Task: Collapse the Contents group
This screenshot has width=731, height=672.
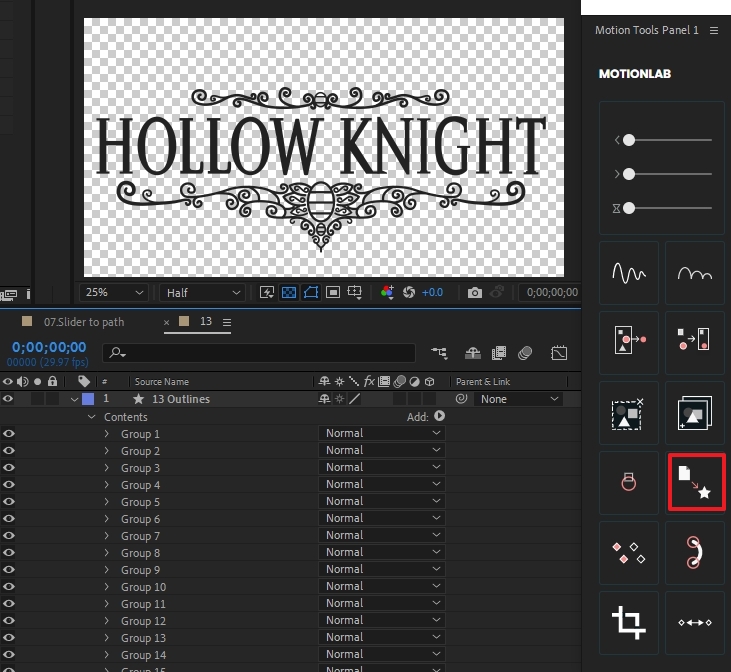Action: click(x=91, y=416)
